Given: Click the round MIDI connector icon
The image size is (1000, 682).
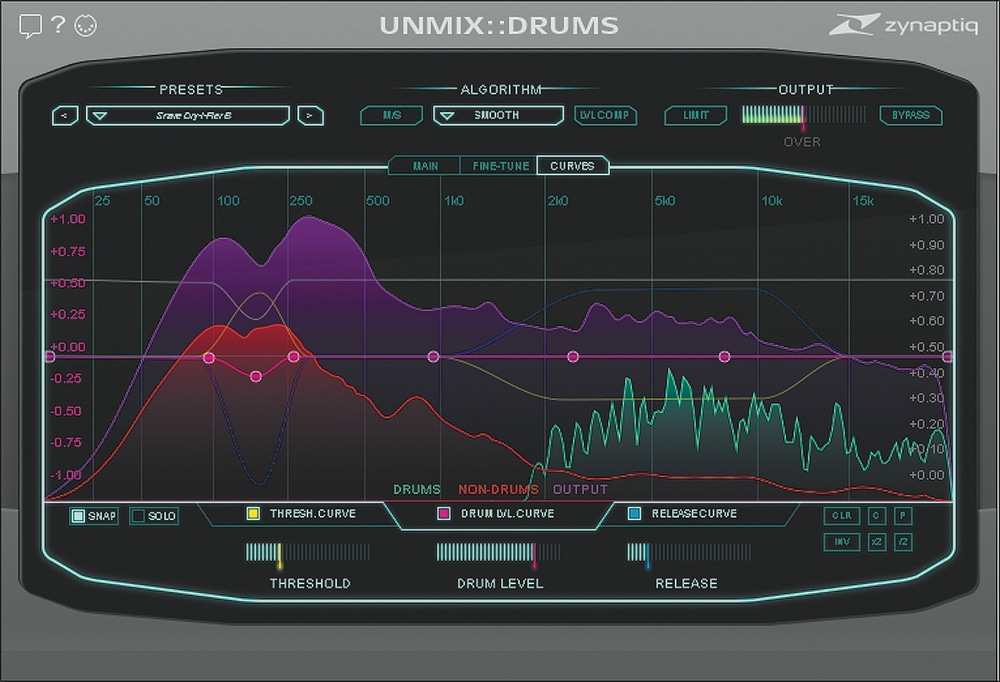Looking at the screenshot, I should (x=85, y=26).
